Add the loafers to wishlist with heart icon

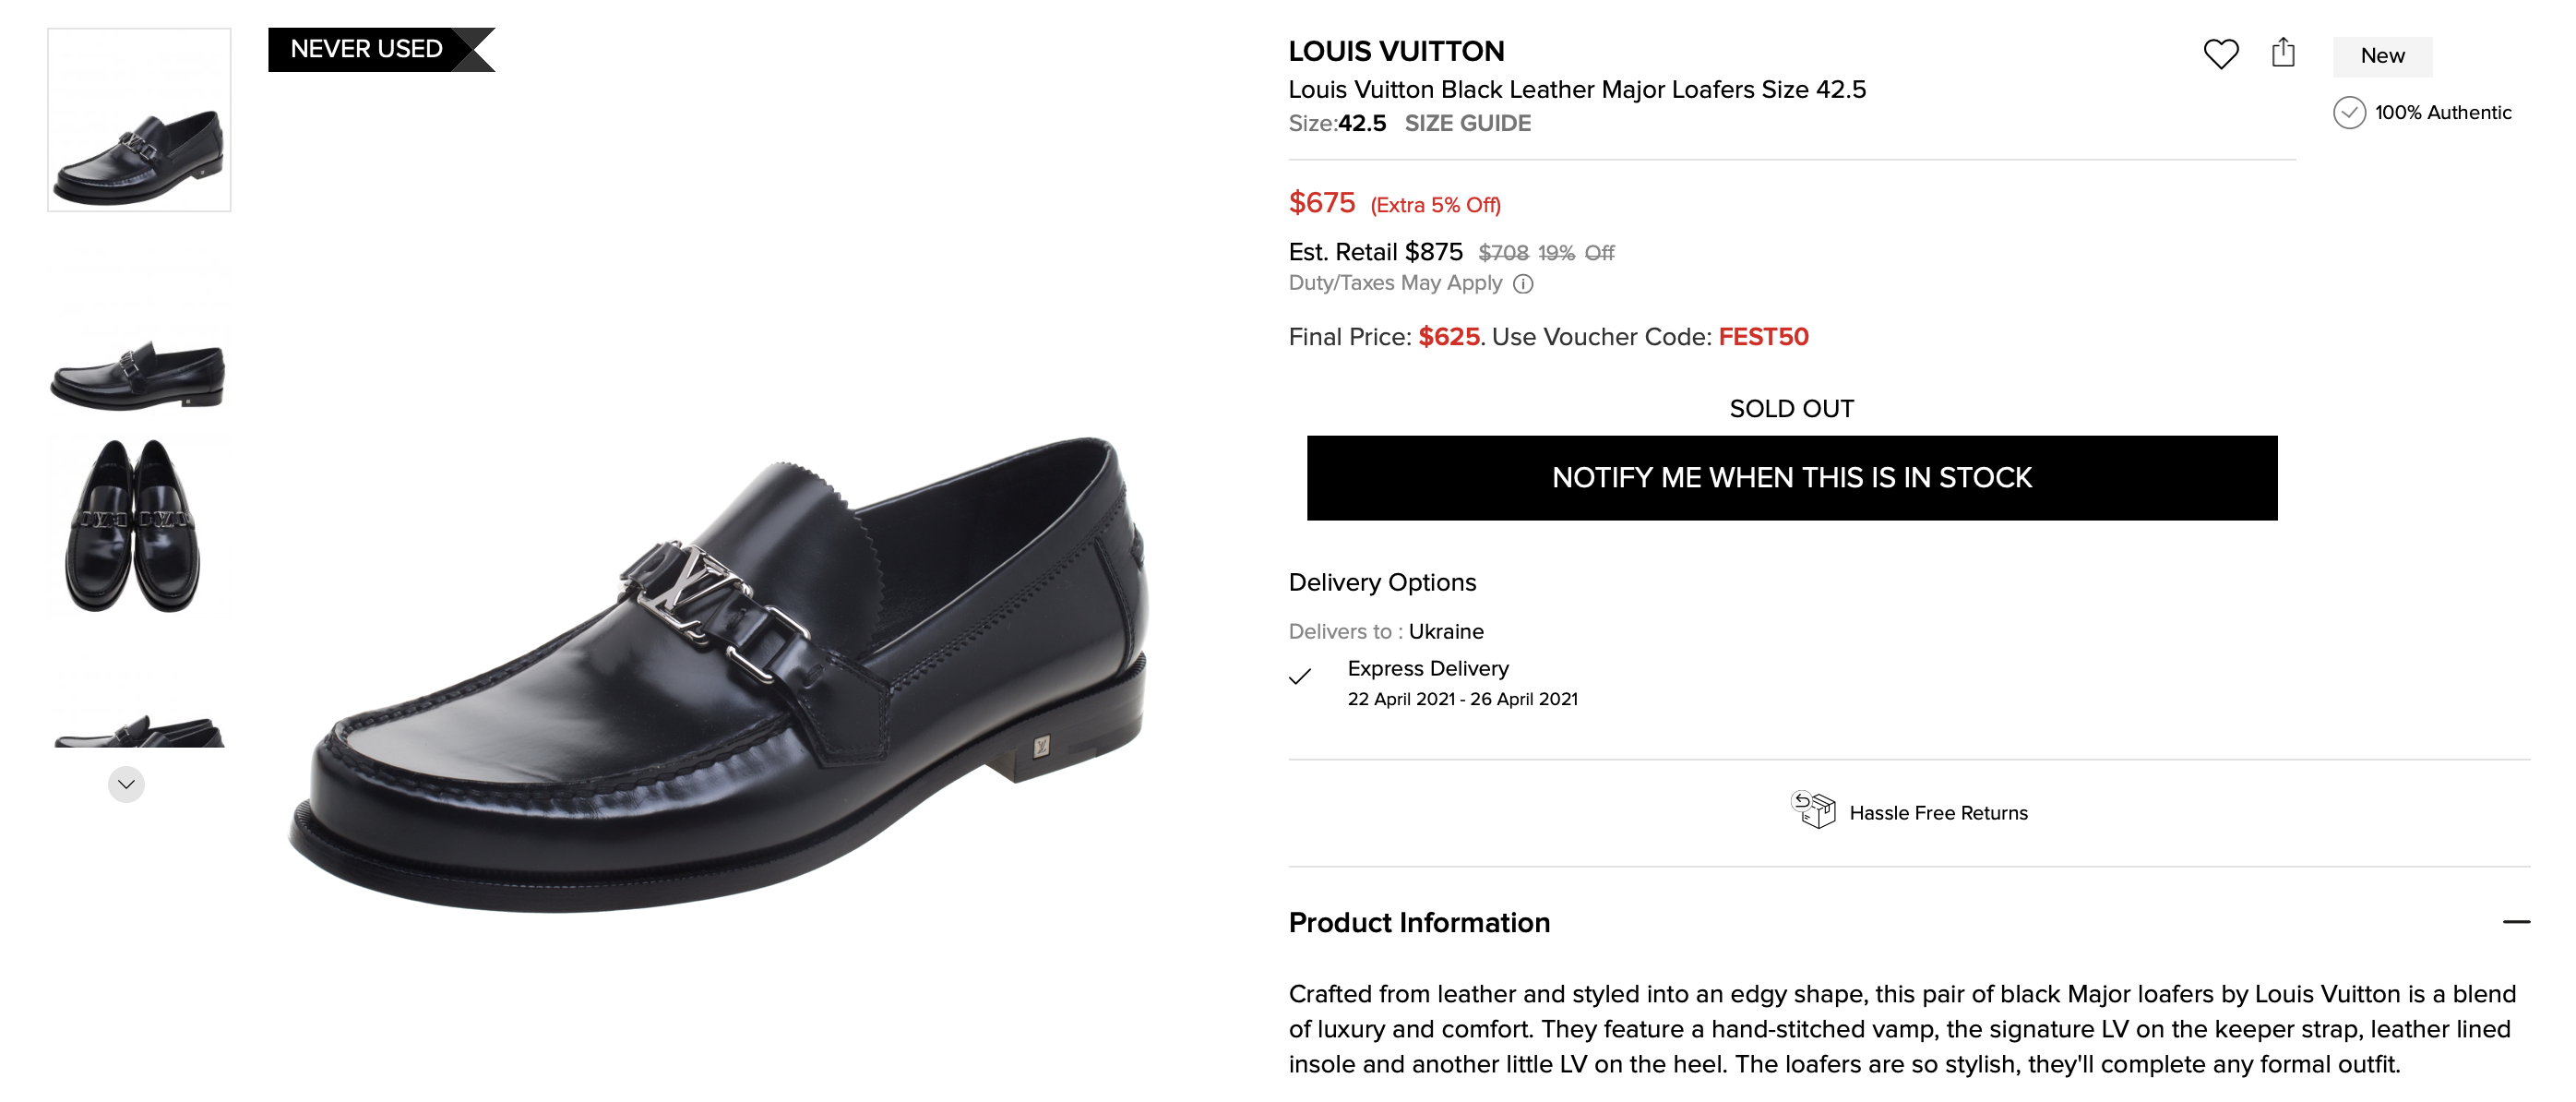2220,54
